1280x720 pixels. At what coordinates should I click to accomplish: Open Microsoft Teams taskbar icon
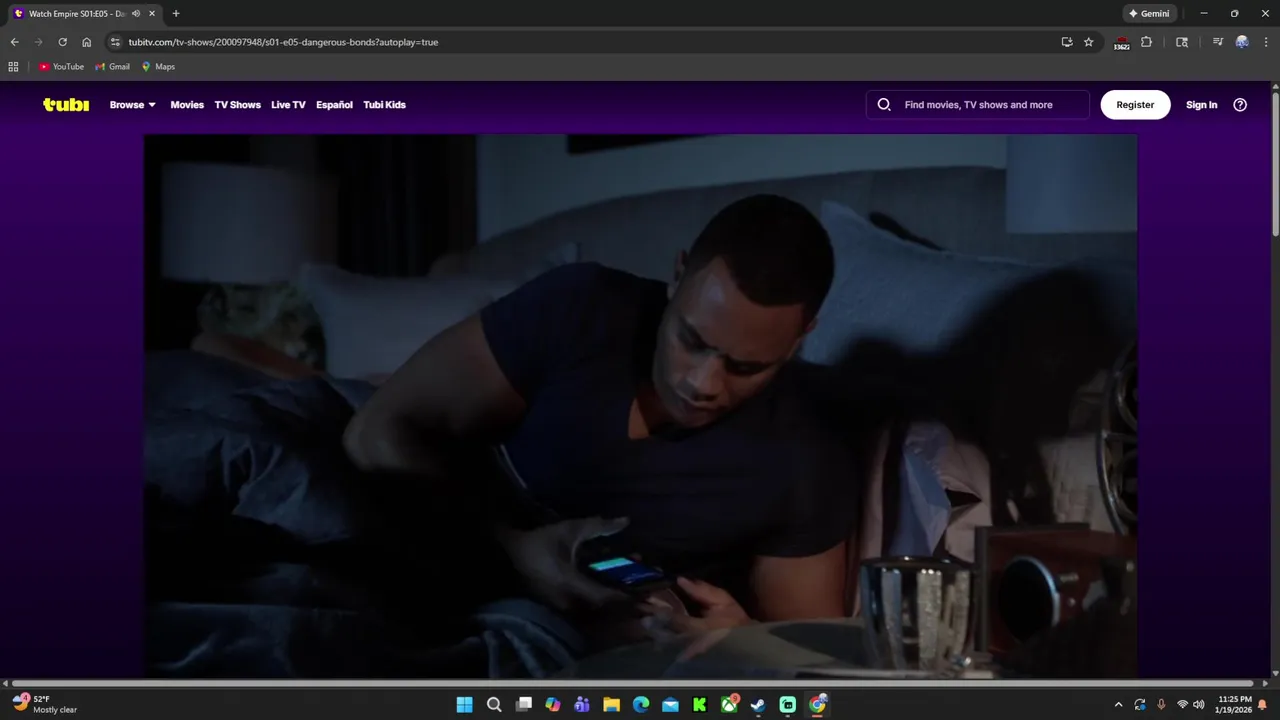point(582,705)
